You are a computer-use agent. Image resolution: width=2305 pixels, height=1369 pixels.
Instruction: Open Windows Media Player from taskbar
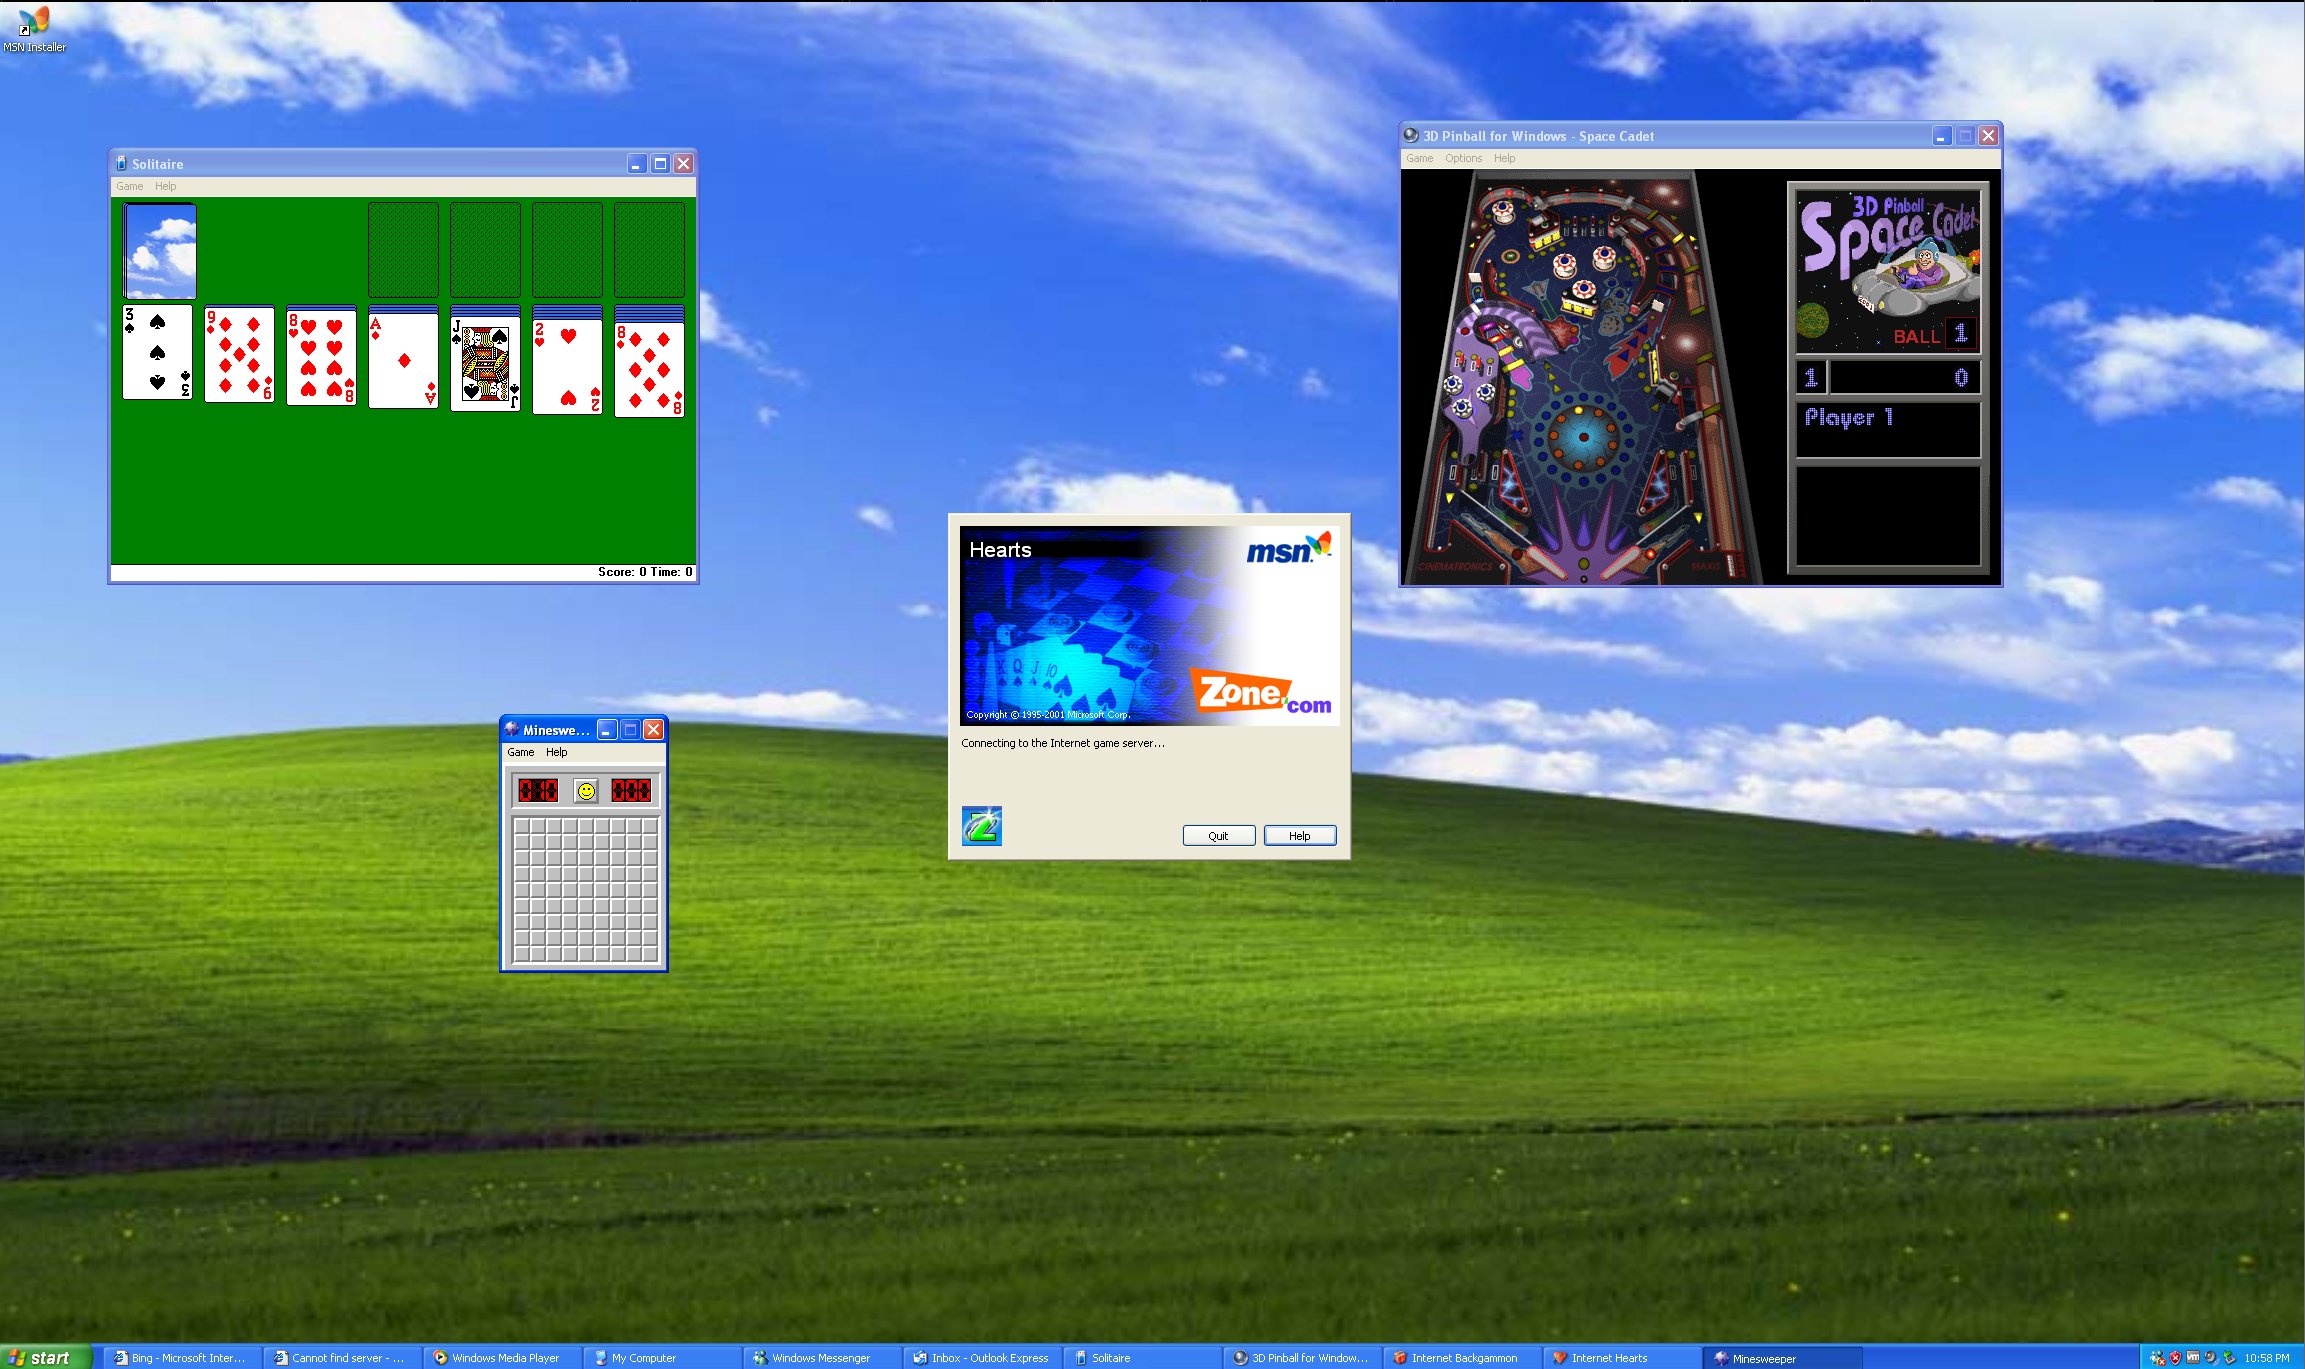(496, 1358)
